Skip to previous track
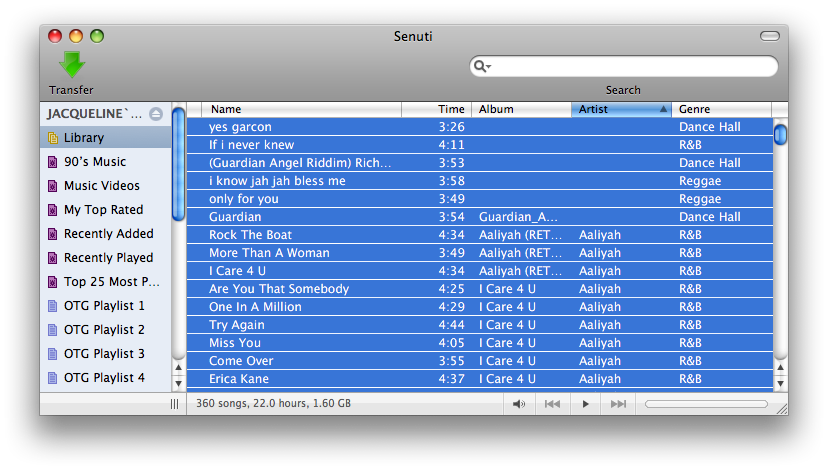This screenshot has width=828, height=470. pyautogui.click(x=552, y=404)
